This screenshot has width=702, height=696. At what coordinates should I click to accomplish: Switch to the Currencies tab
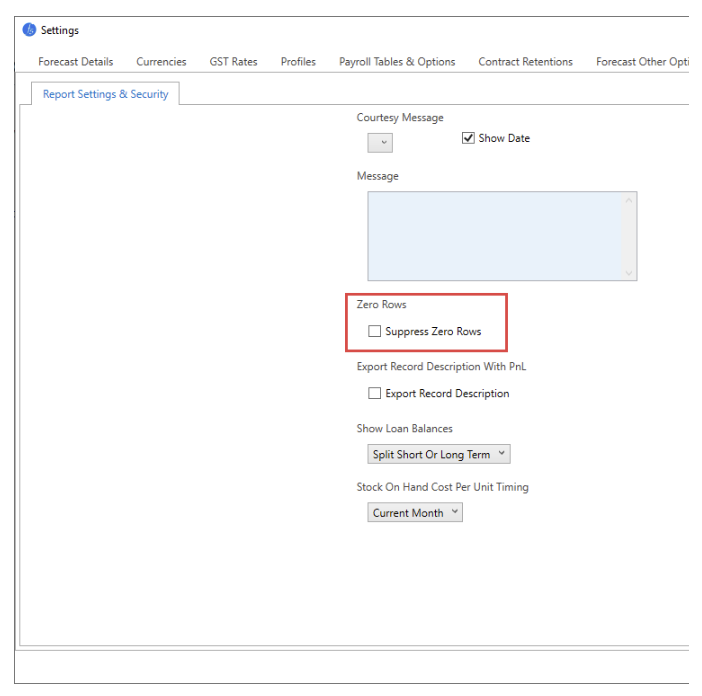161,62
